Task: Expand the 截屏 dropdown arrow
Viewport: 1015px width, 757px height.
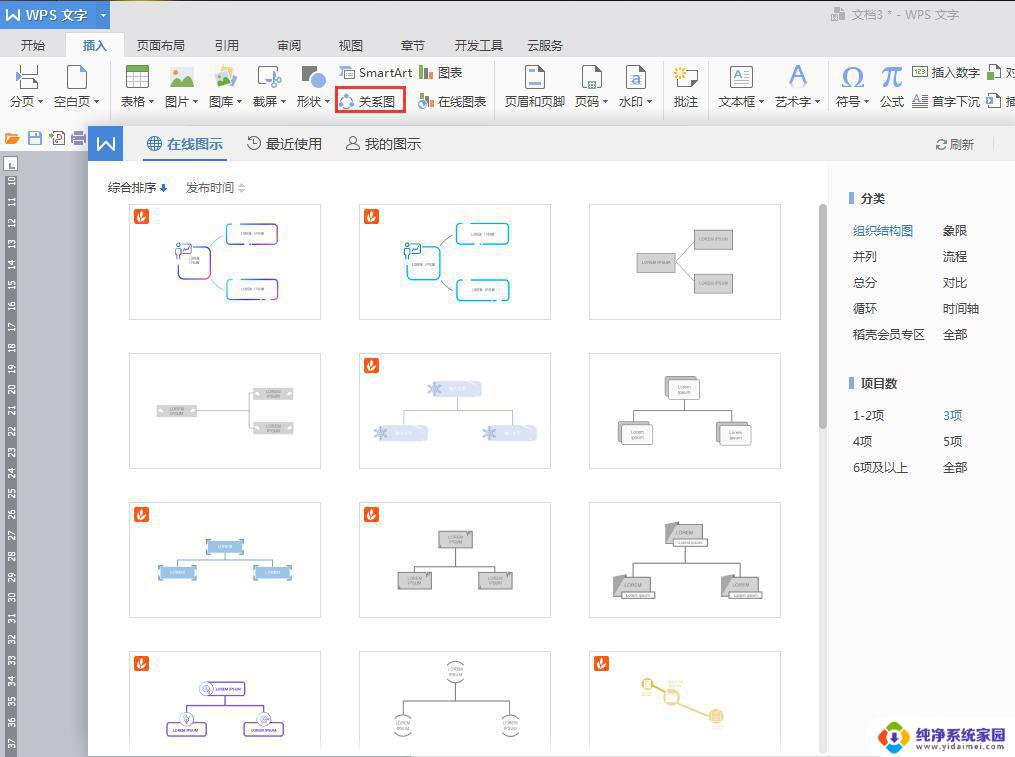Action: 284,102
